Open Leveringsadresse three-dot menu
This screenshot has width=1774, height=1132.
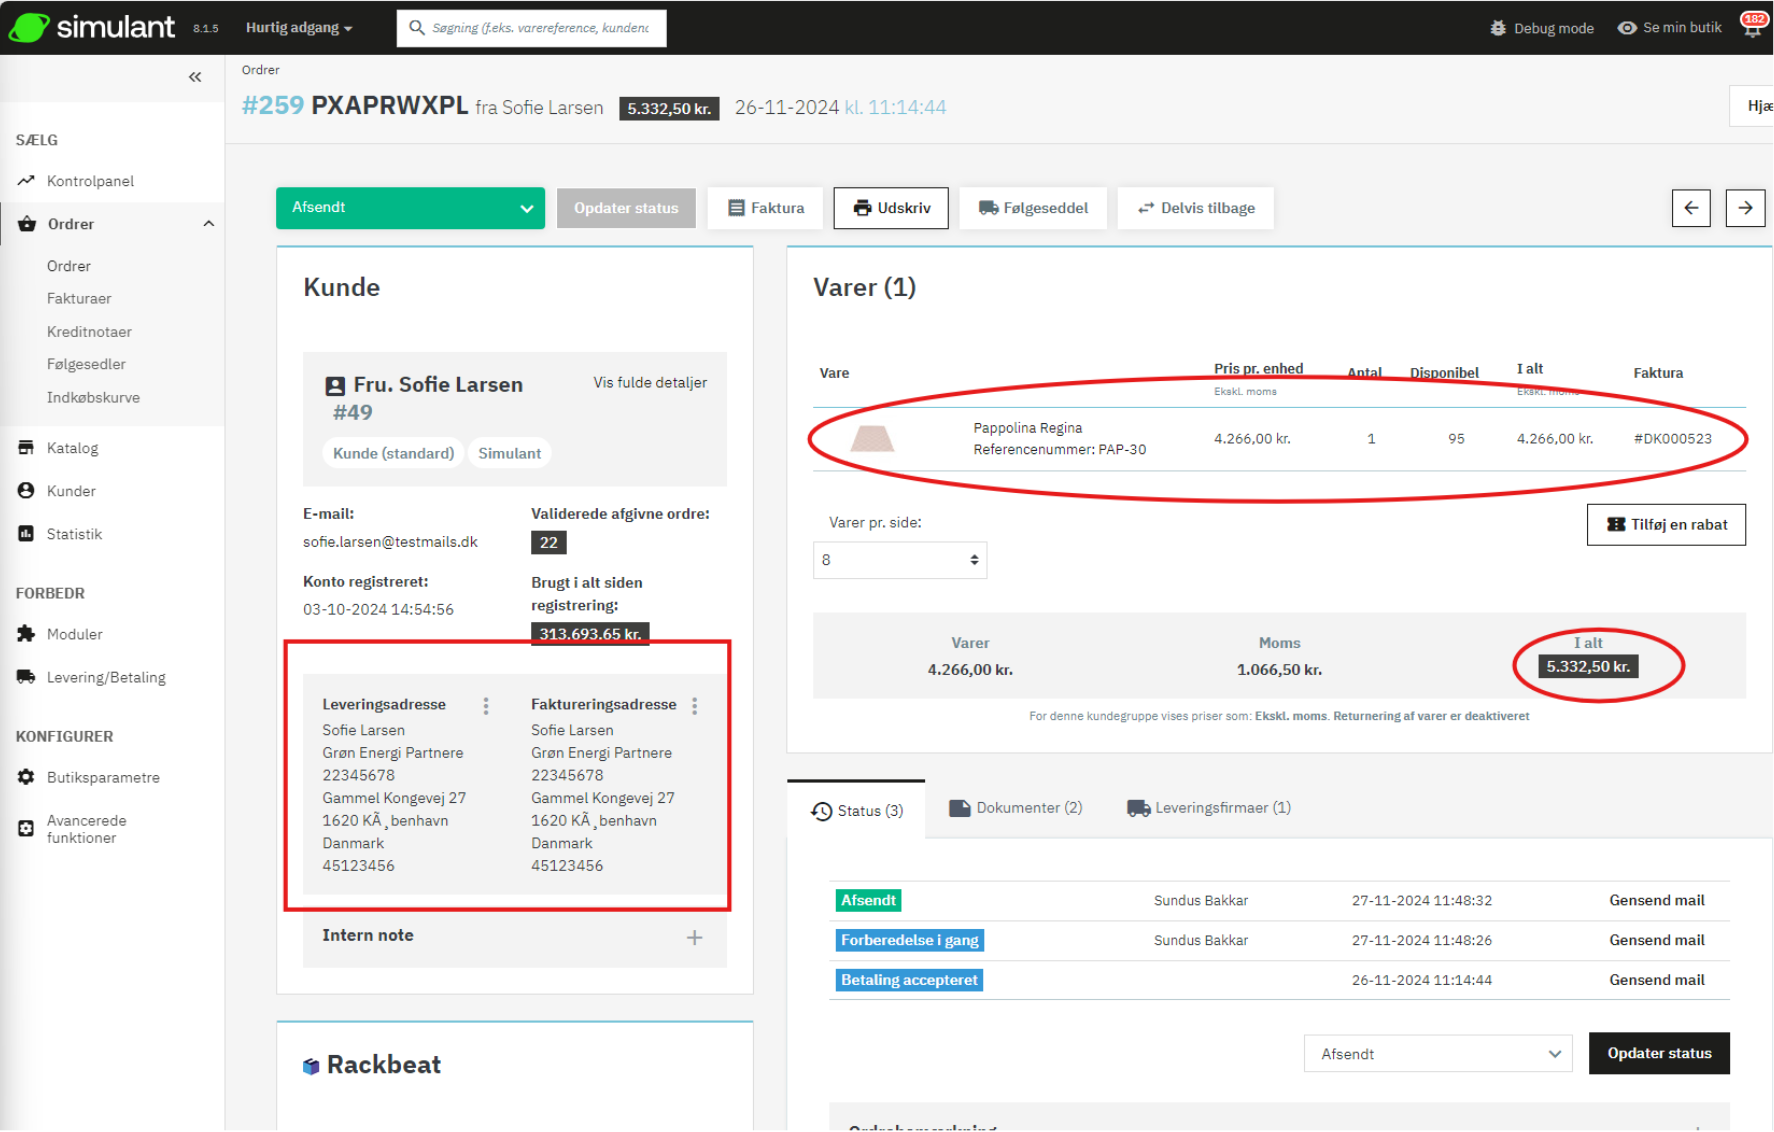486,706
